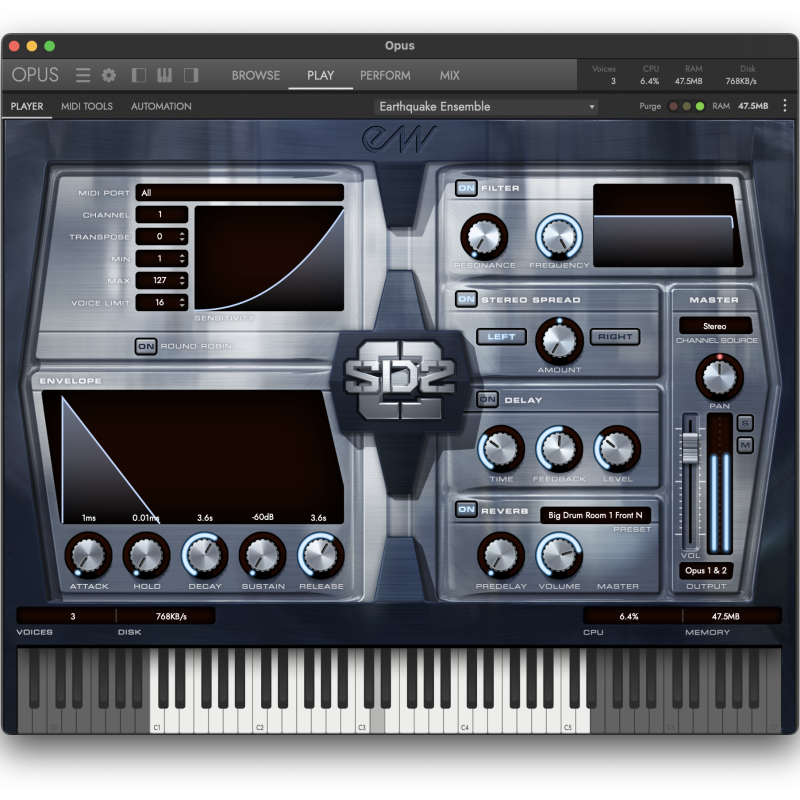This screenshot has width=800, height=800.
Task: Open the Opus 1 & 2 output dropdown
Action: [706, 571]
